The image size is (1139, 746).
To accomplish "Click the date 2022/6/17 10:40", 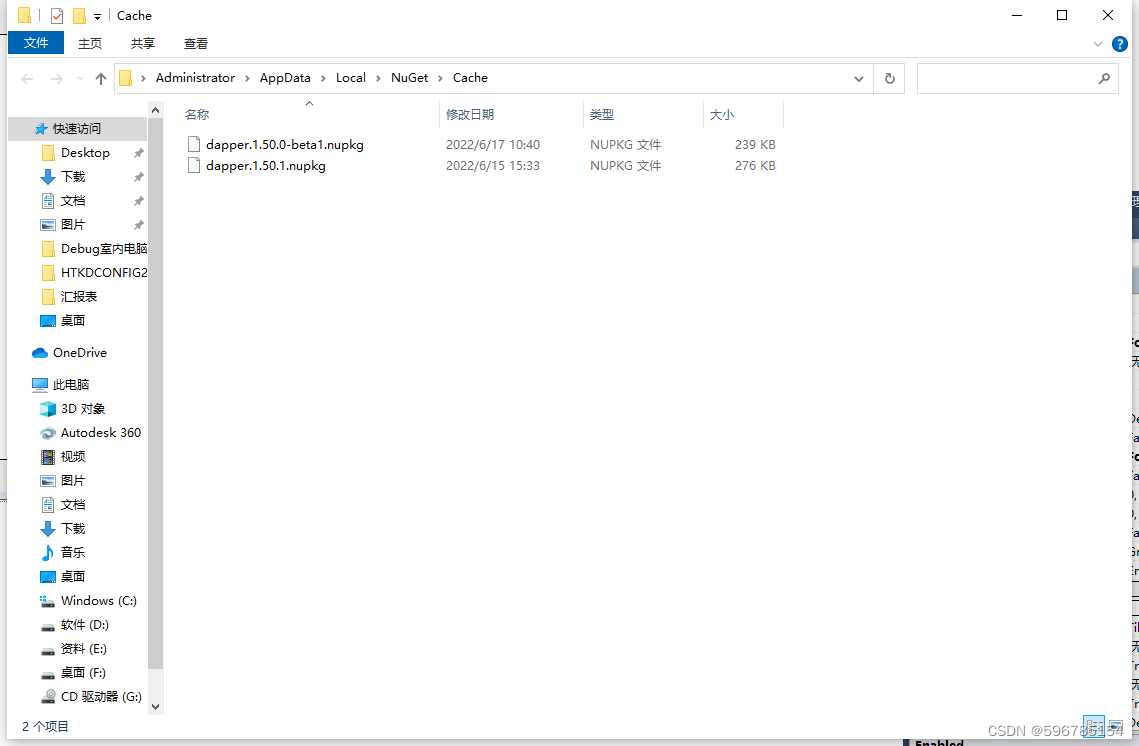I will coord(493,145).
